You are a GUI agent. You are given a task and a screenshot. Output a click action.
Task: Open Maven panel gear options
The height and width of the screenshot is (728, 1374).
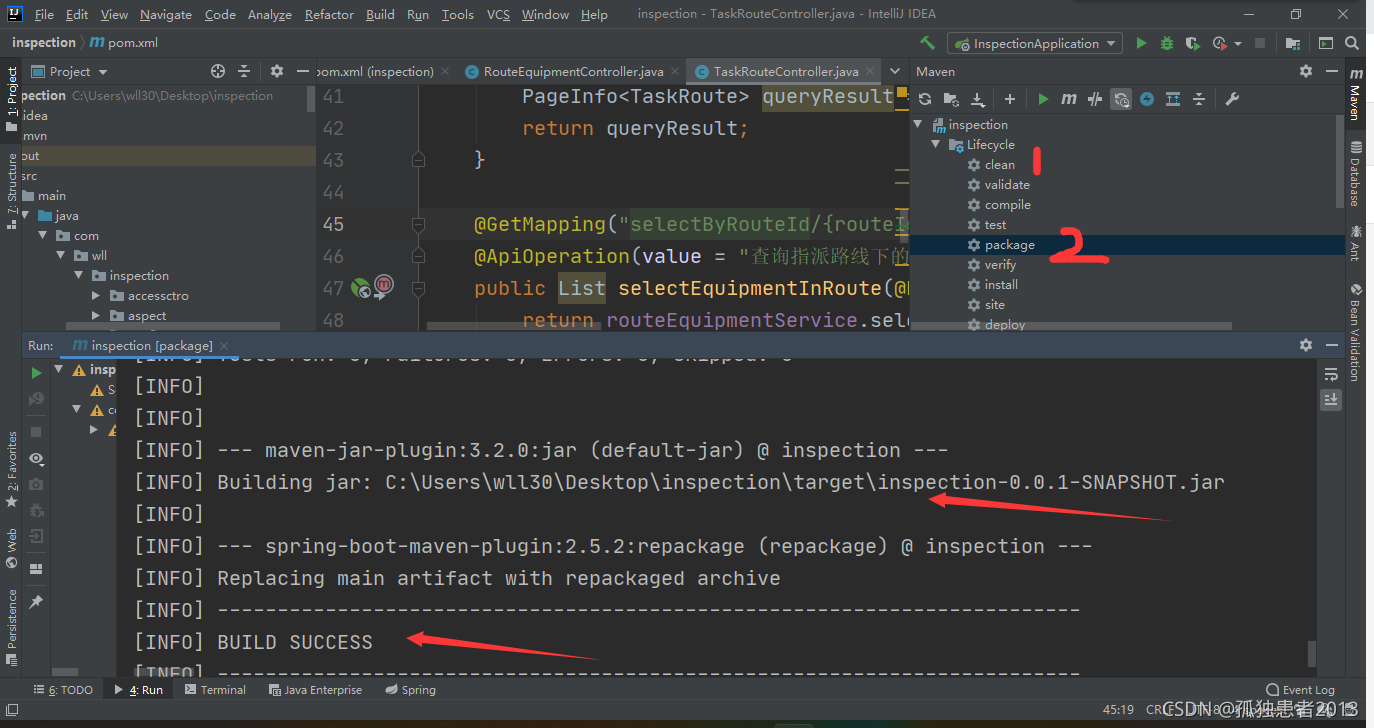tap(1305, 71)
